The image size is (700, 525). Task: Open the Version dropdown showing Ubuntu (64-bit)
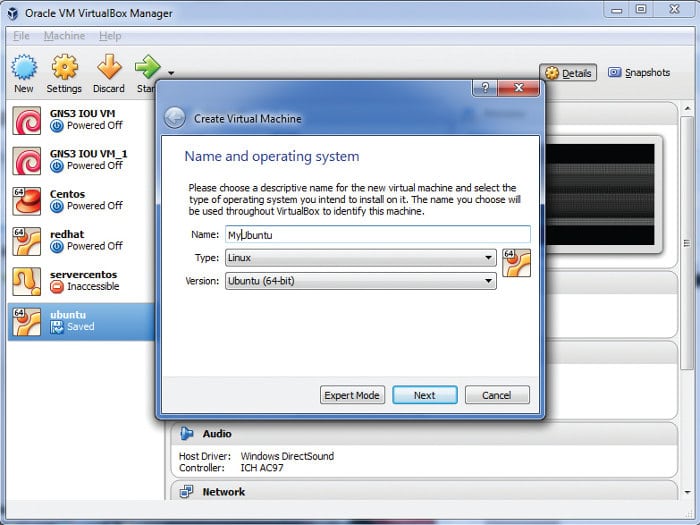pos(361,281)
